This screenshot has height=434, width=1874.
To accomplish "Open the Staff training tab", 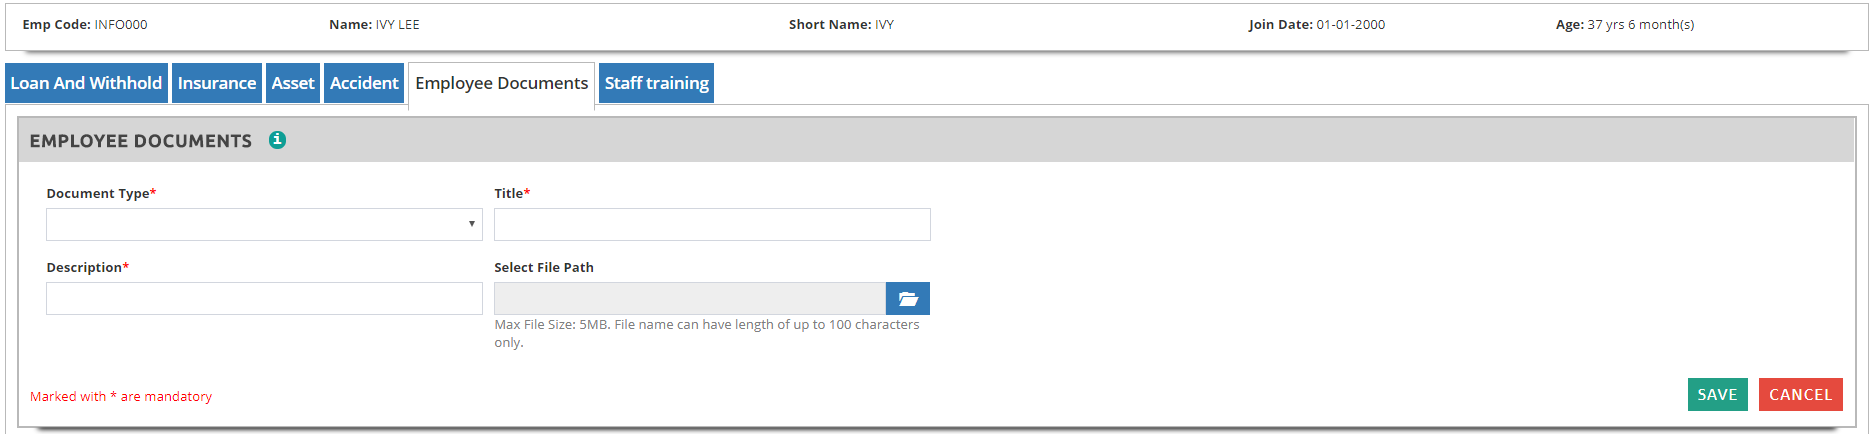I will [656, 83].
